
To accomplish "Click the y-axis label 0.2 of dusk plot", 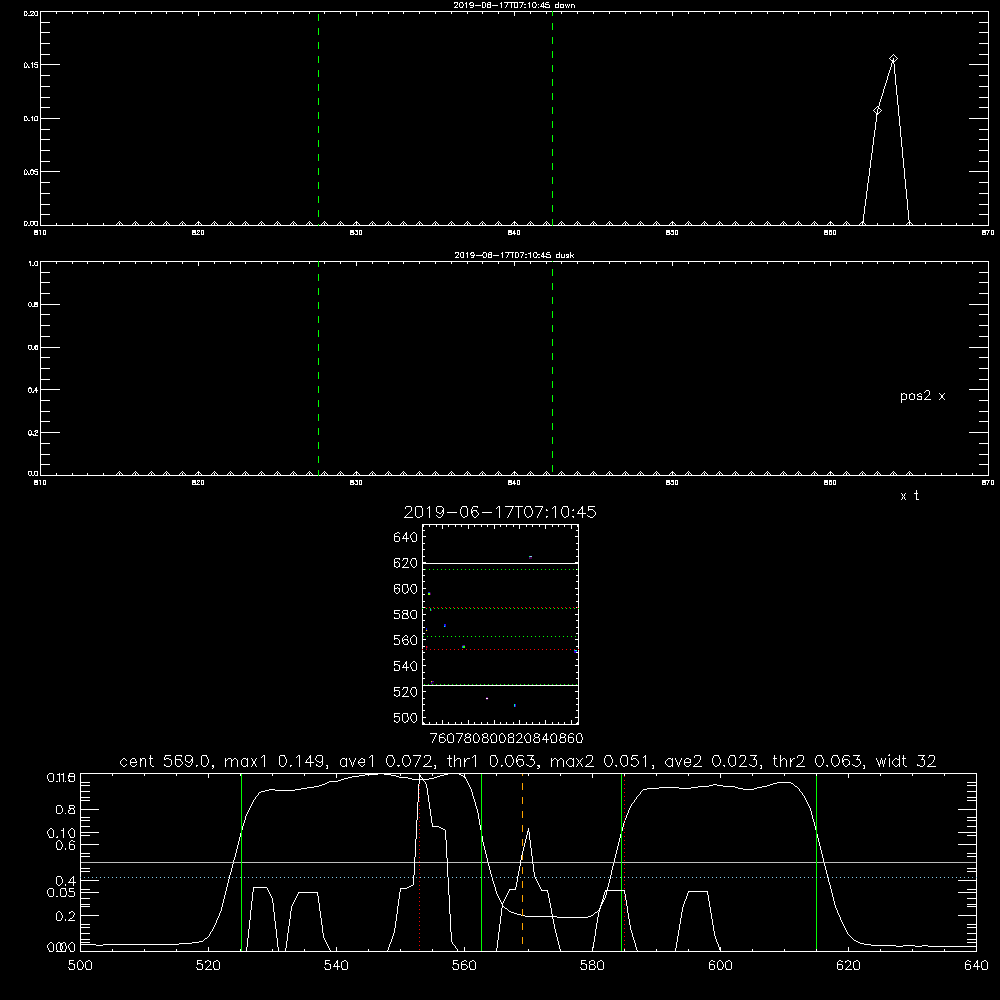I will pos(33,433).
